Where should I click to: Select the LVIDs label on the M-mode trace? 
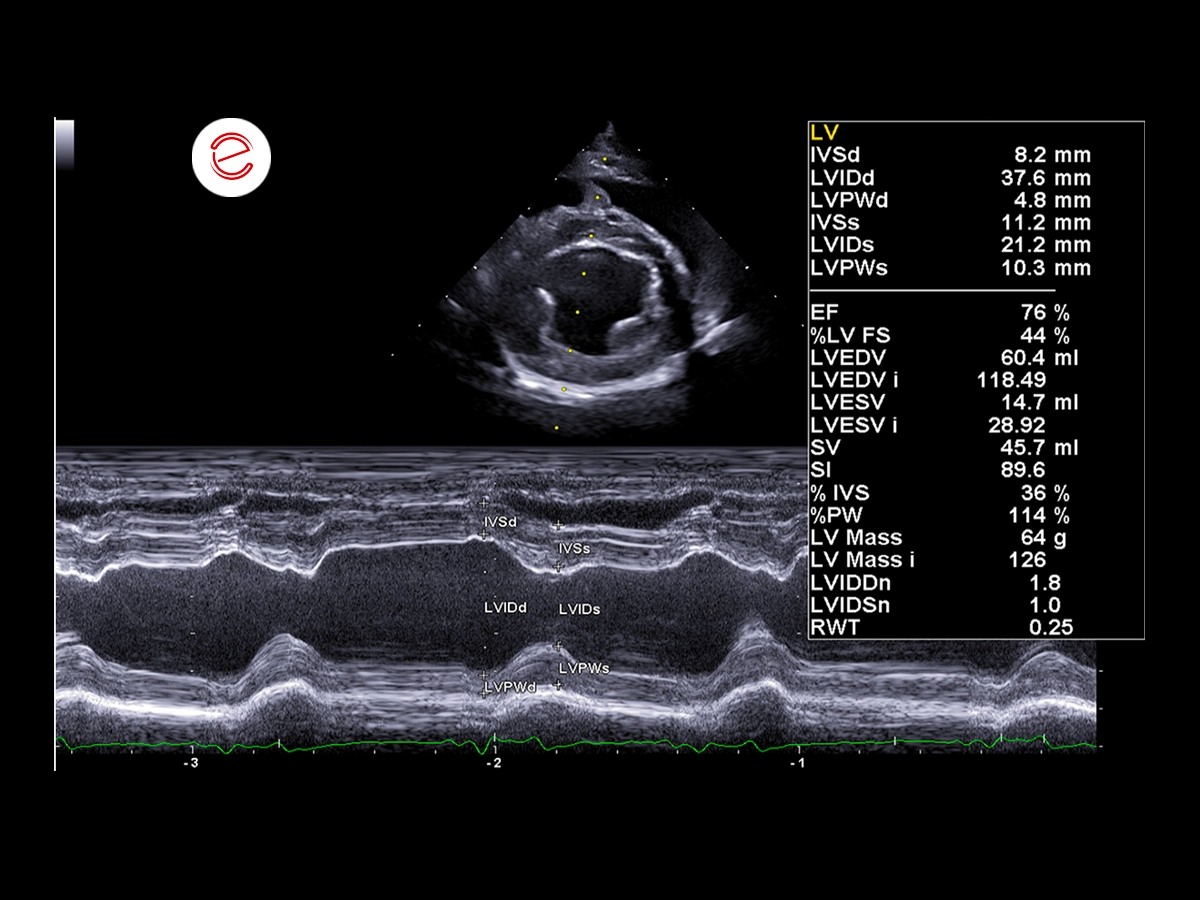click(579, 609)
